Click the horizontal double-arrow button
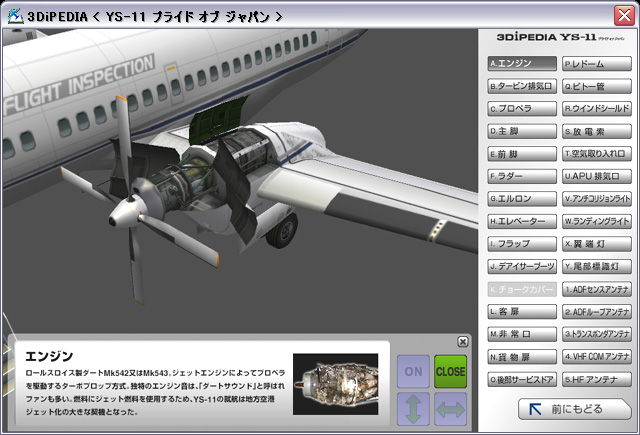Screen dimensions: 640x435 point(450,409)
